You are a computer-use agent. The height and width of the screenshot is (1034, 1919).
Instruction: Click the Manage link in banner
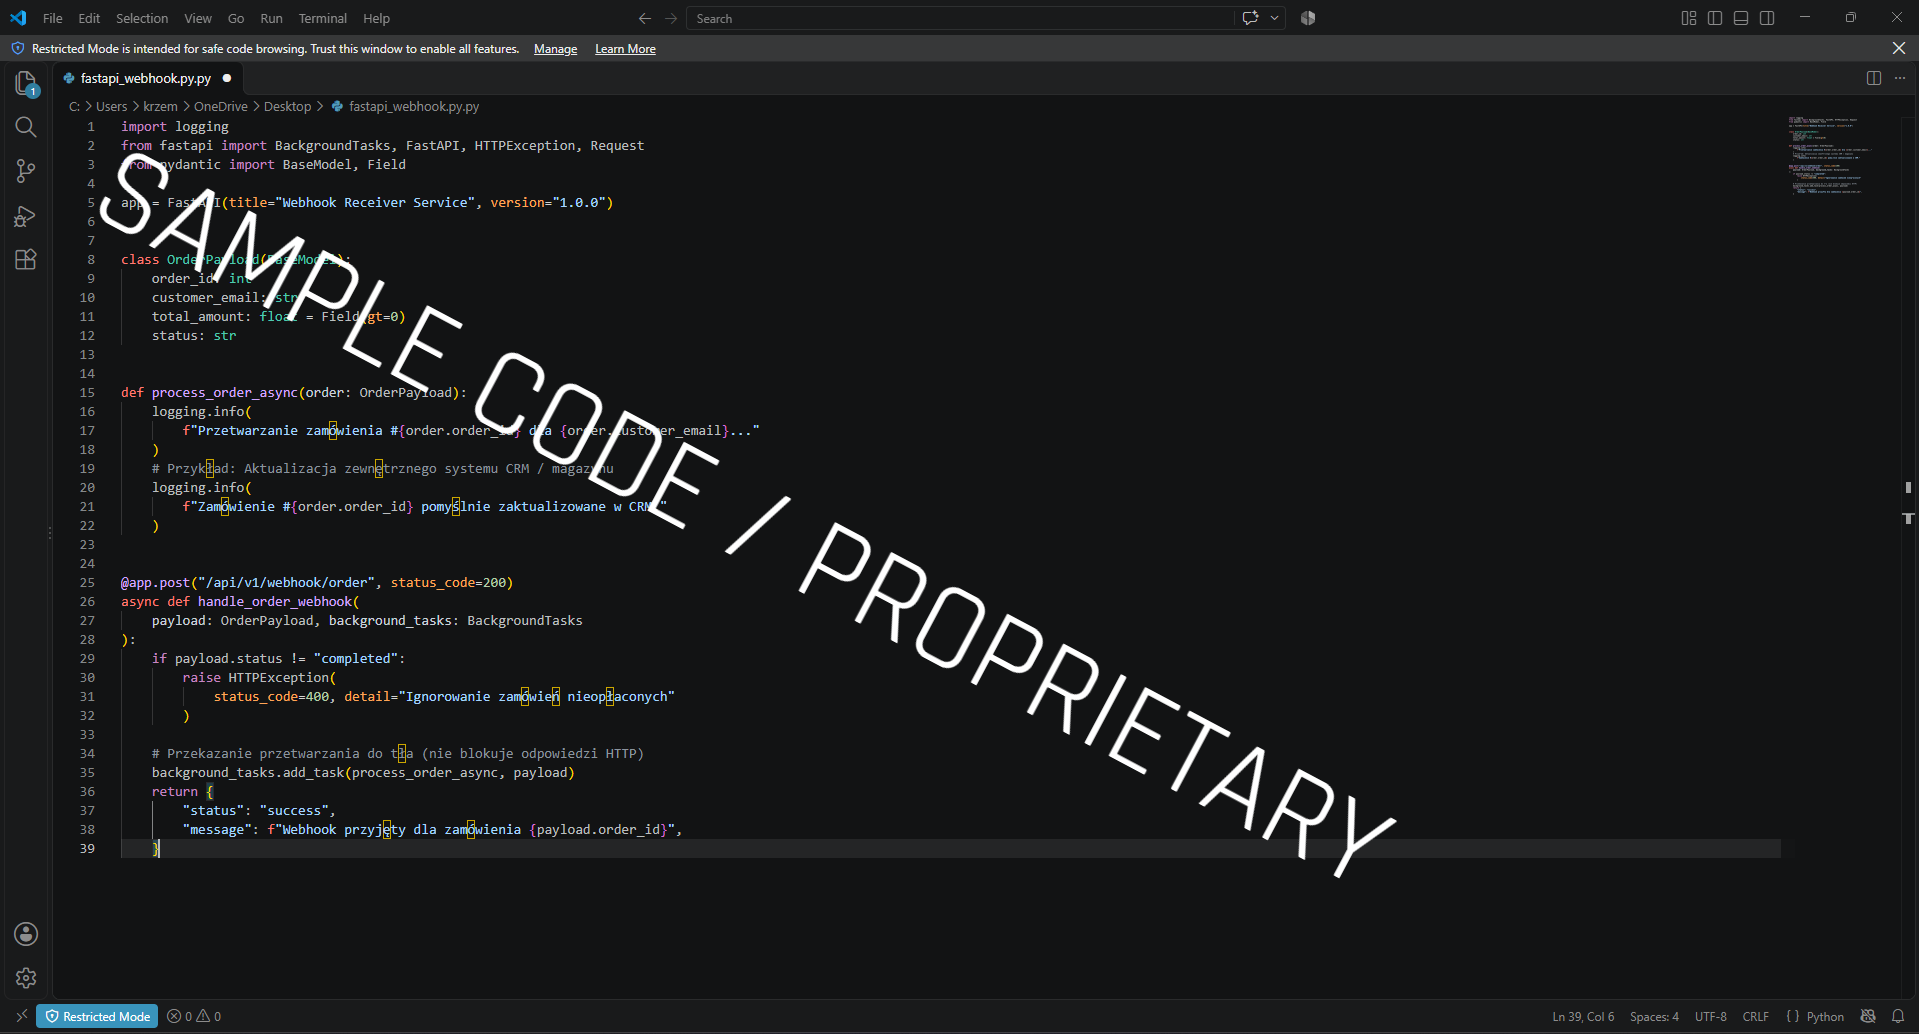pos(555,49)
